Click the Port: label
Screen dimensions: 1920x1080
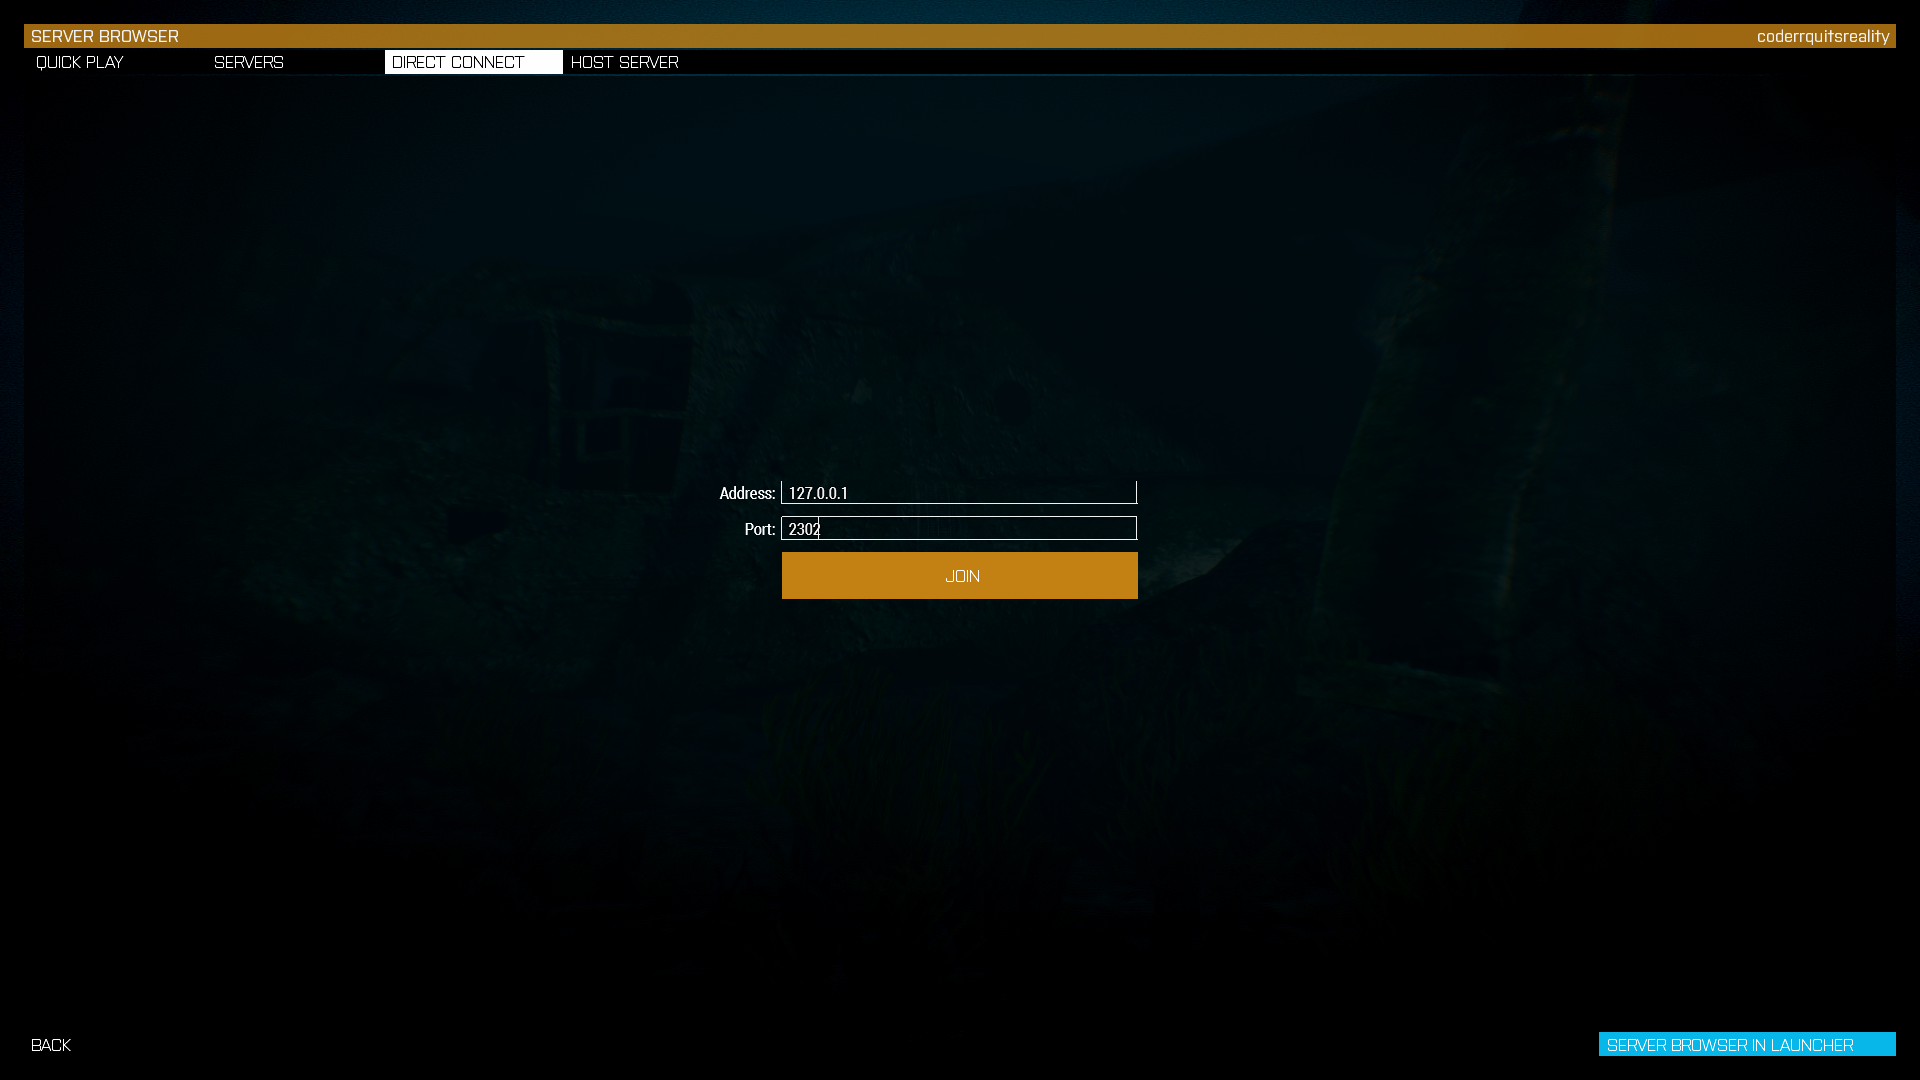coord(760,529)
